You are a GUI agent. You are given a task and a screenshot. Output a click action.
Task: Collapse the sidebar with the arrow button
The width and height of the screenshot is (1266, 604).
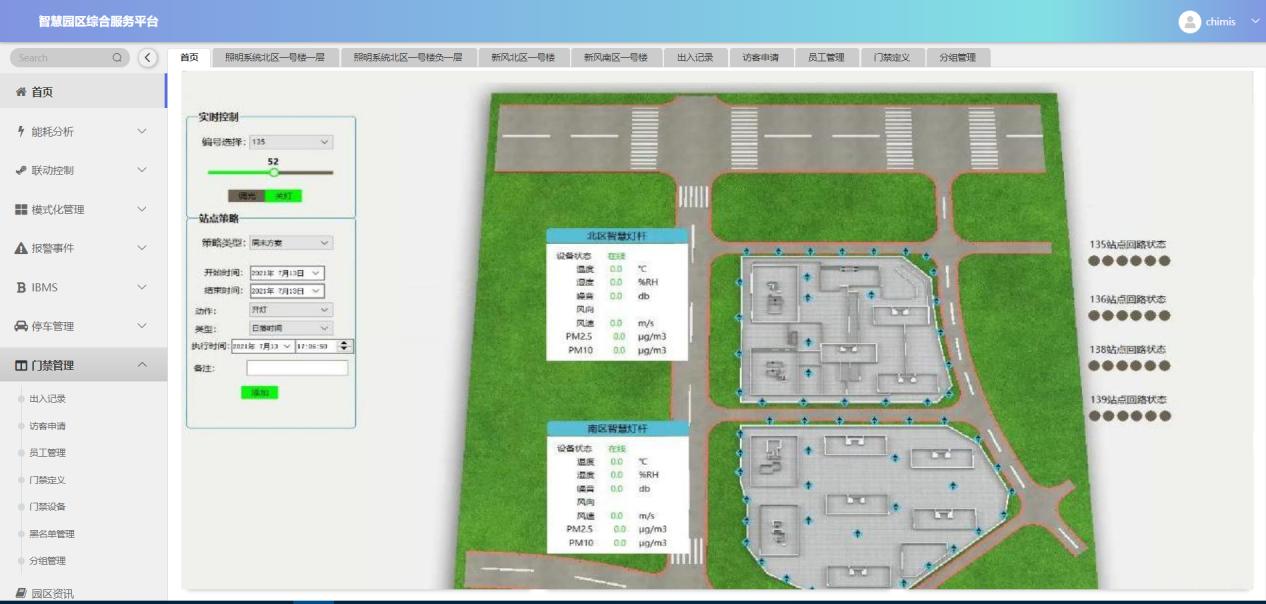click(148, 58)
